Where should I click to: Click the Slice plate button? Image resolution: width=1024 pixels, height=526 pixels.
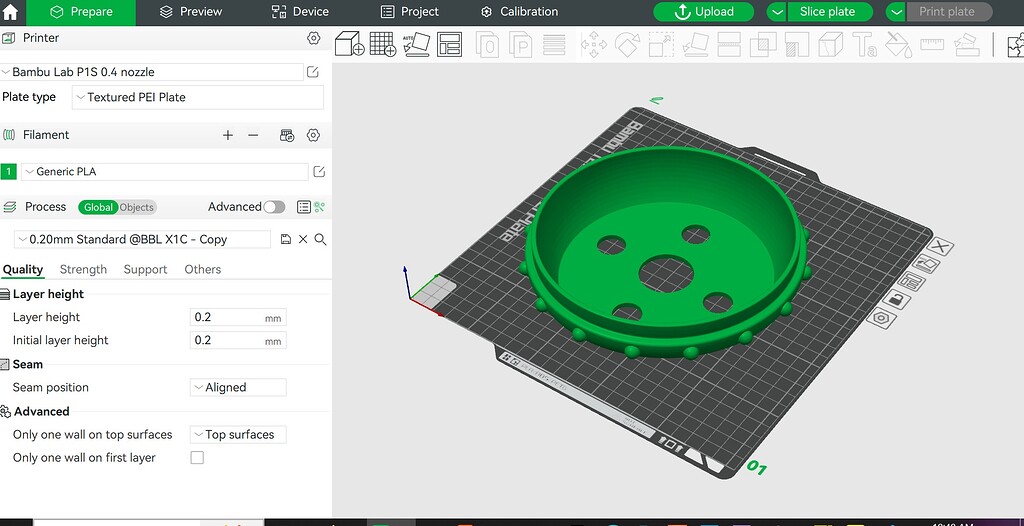pyautogui.click(x=830, y=12)
